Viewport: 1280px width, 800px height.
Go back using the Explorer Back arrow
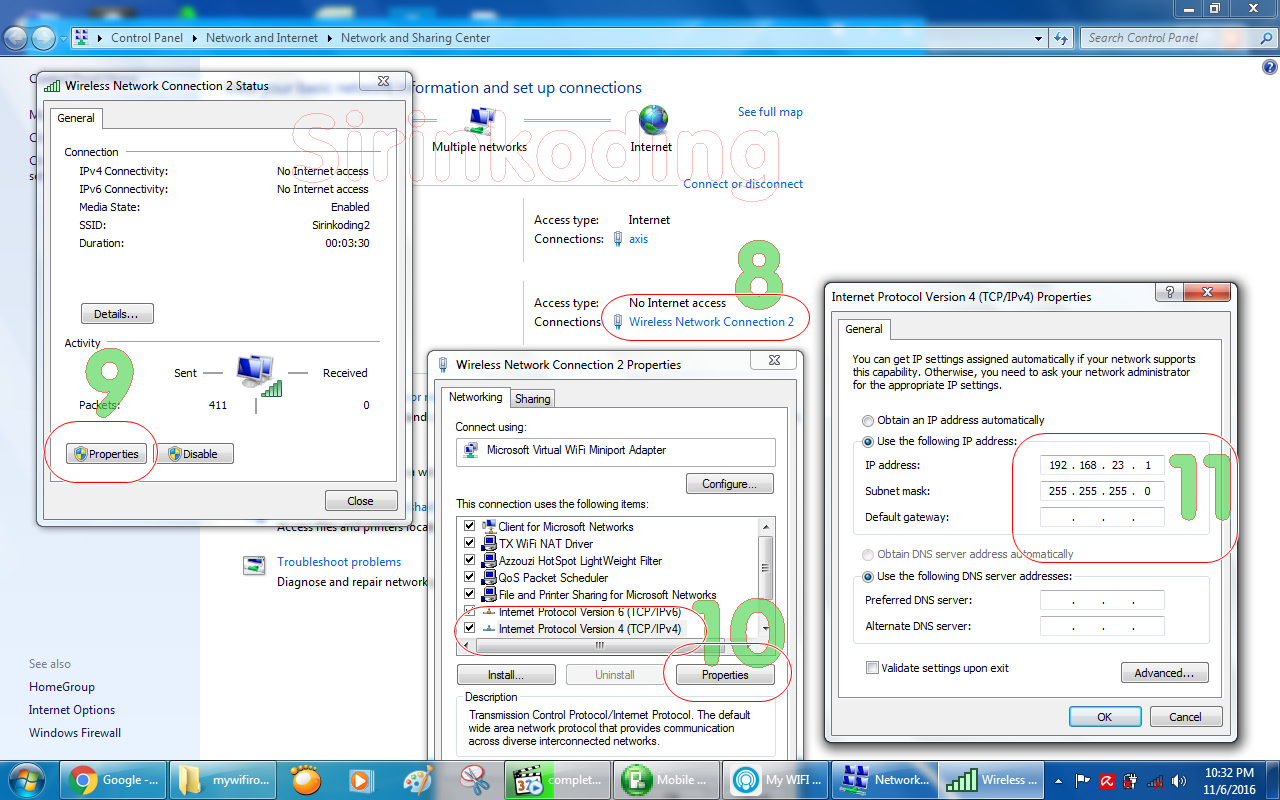coord(17,38)
